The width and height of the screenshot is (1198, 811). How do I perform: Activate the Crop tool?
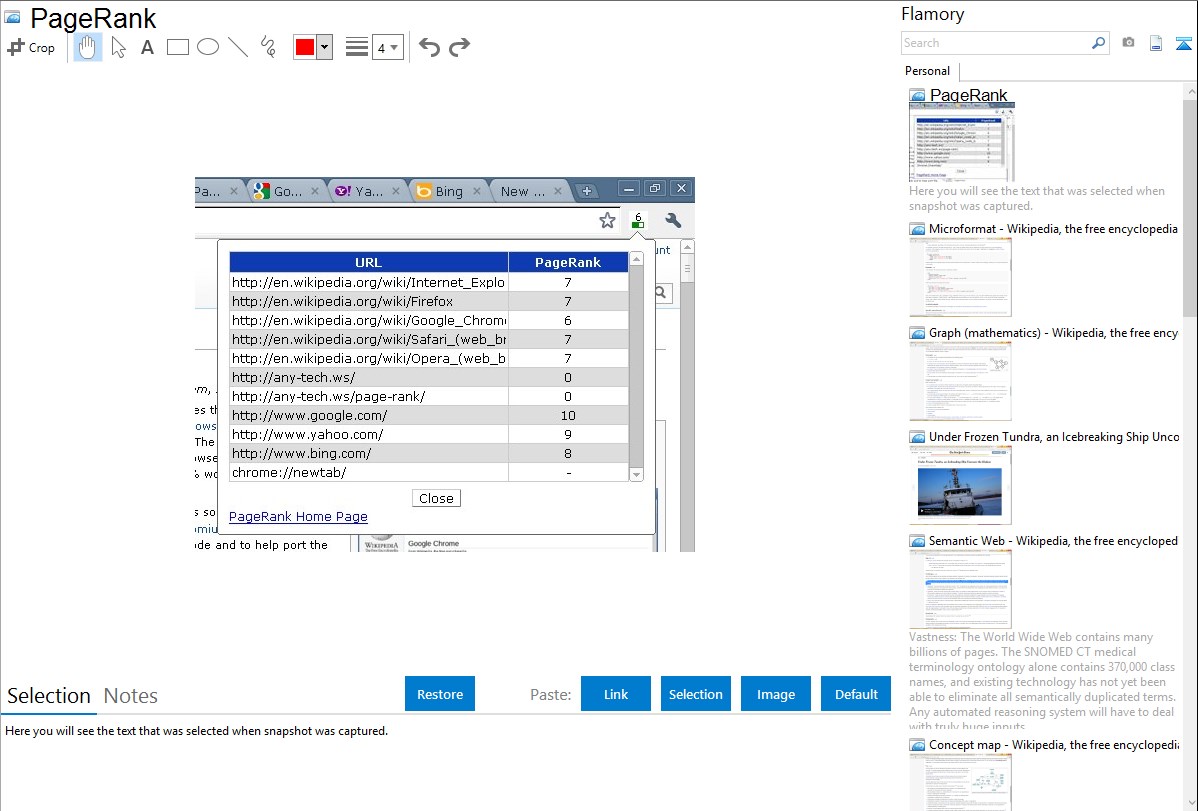[31, 47]
